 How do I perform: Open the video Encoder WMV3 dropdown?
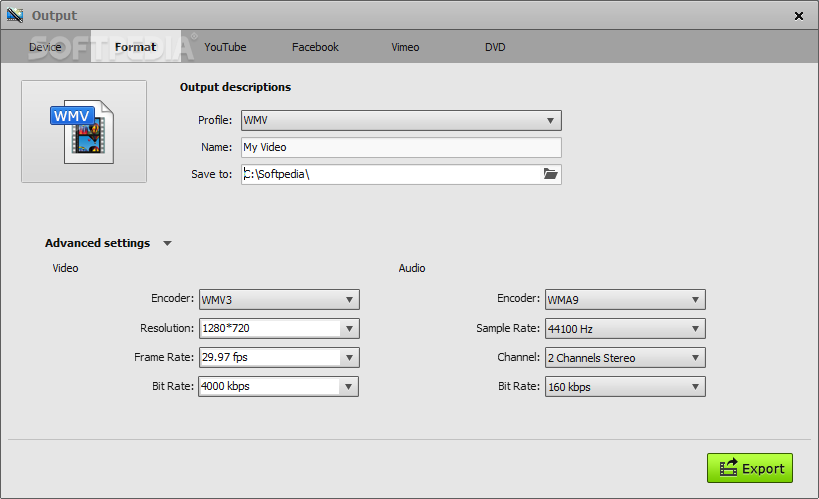(279, 299)
